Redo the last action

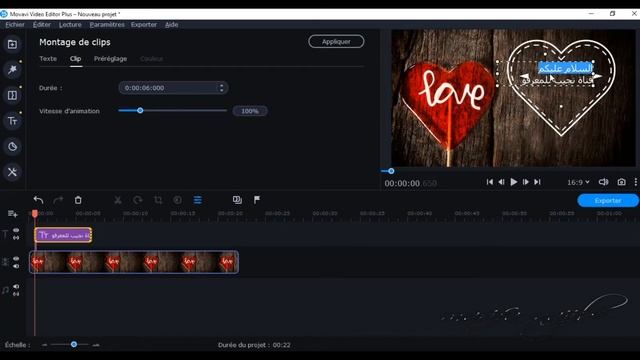[x=58, y=200]
